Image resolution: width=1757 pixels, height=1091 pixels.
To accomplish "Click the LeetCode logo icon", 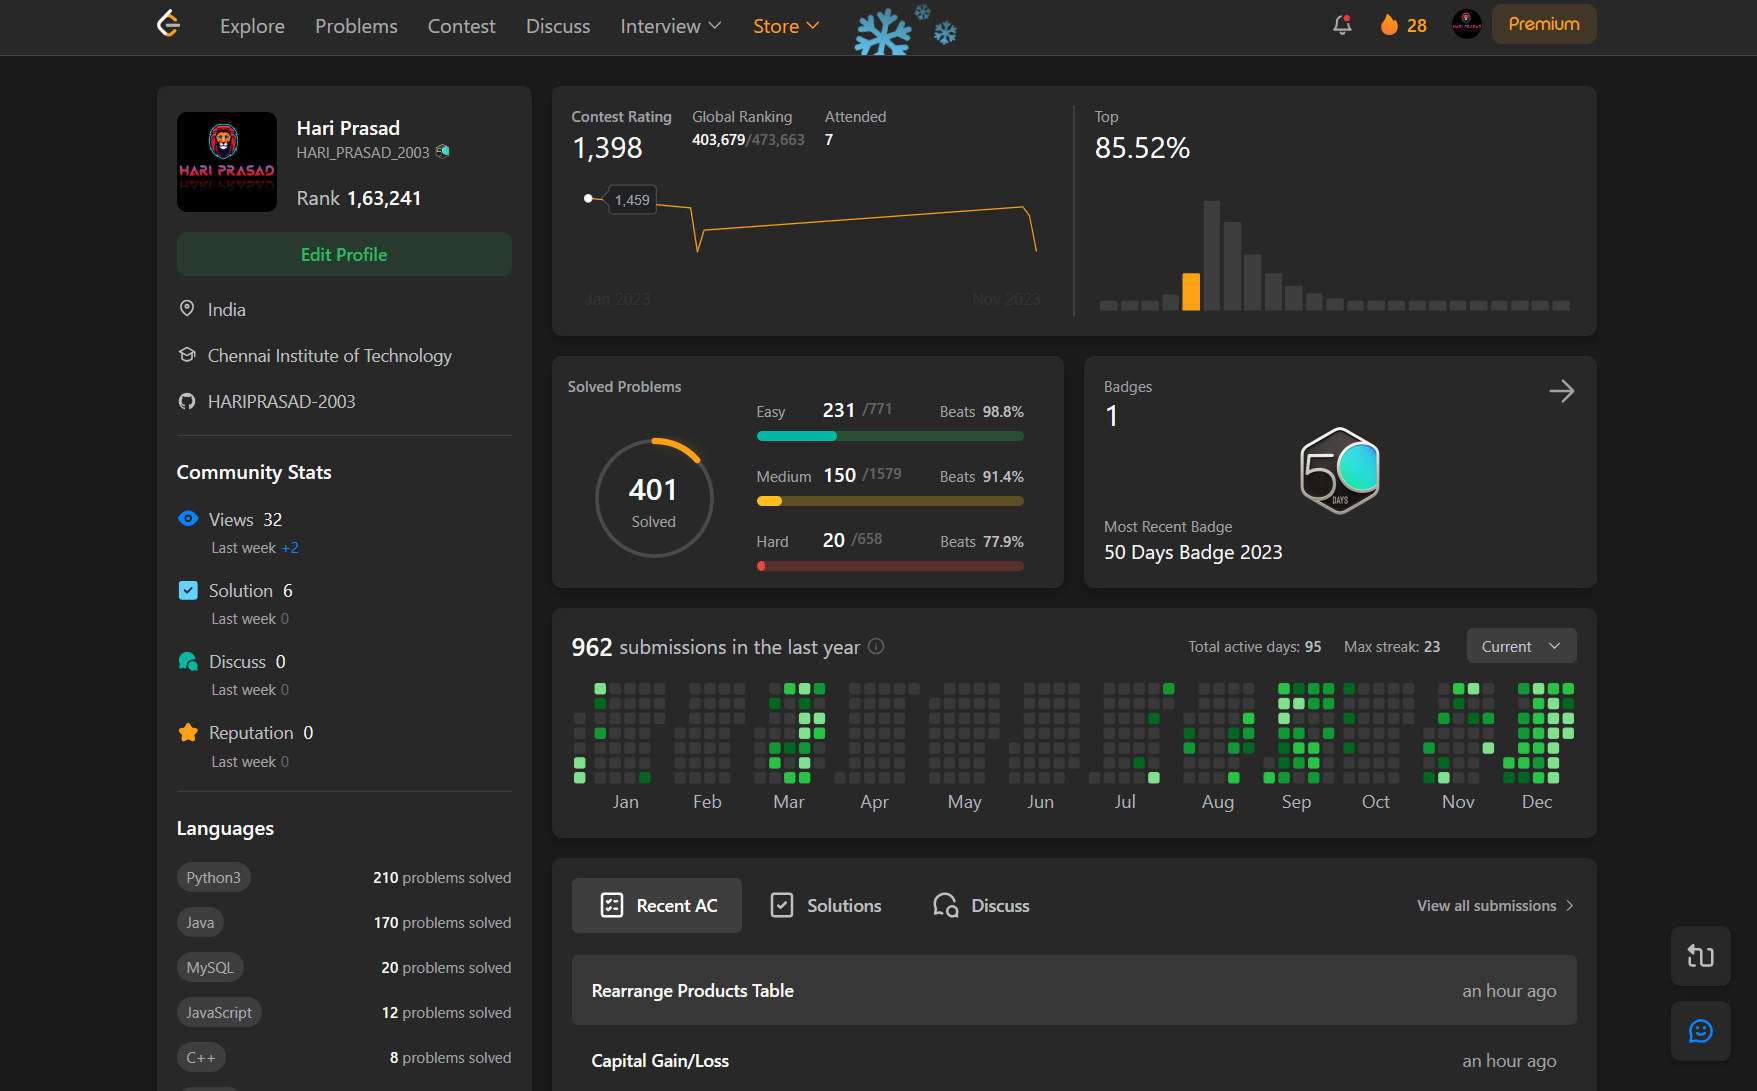I will (x=169, y=24).
